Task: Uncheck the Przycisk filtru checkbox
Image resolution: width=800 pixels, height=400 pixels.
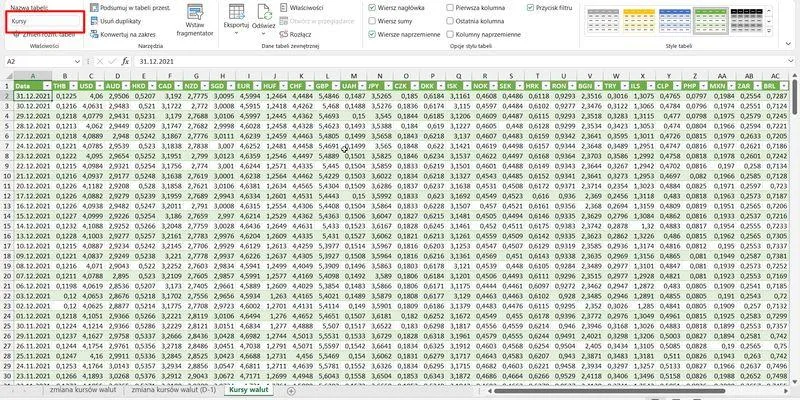Action: (530, 7)
